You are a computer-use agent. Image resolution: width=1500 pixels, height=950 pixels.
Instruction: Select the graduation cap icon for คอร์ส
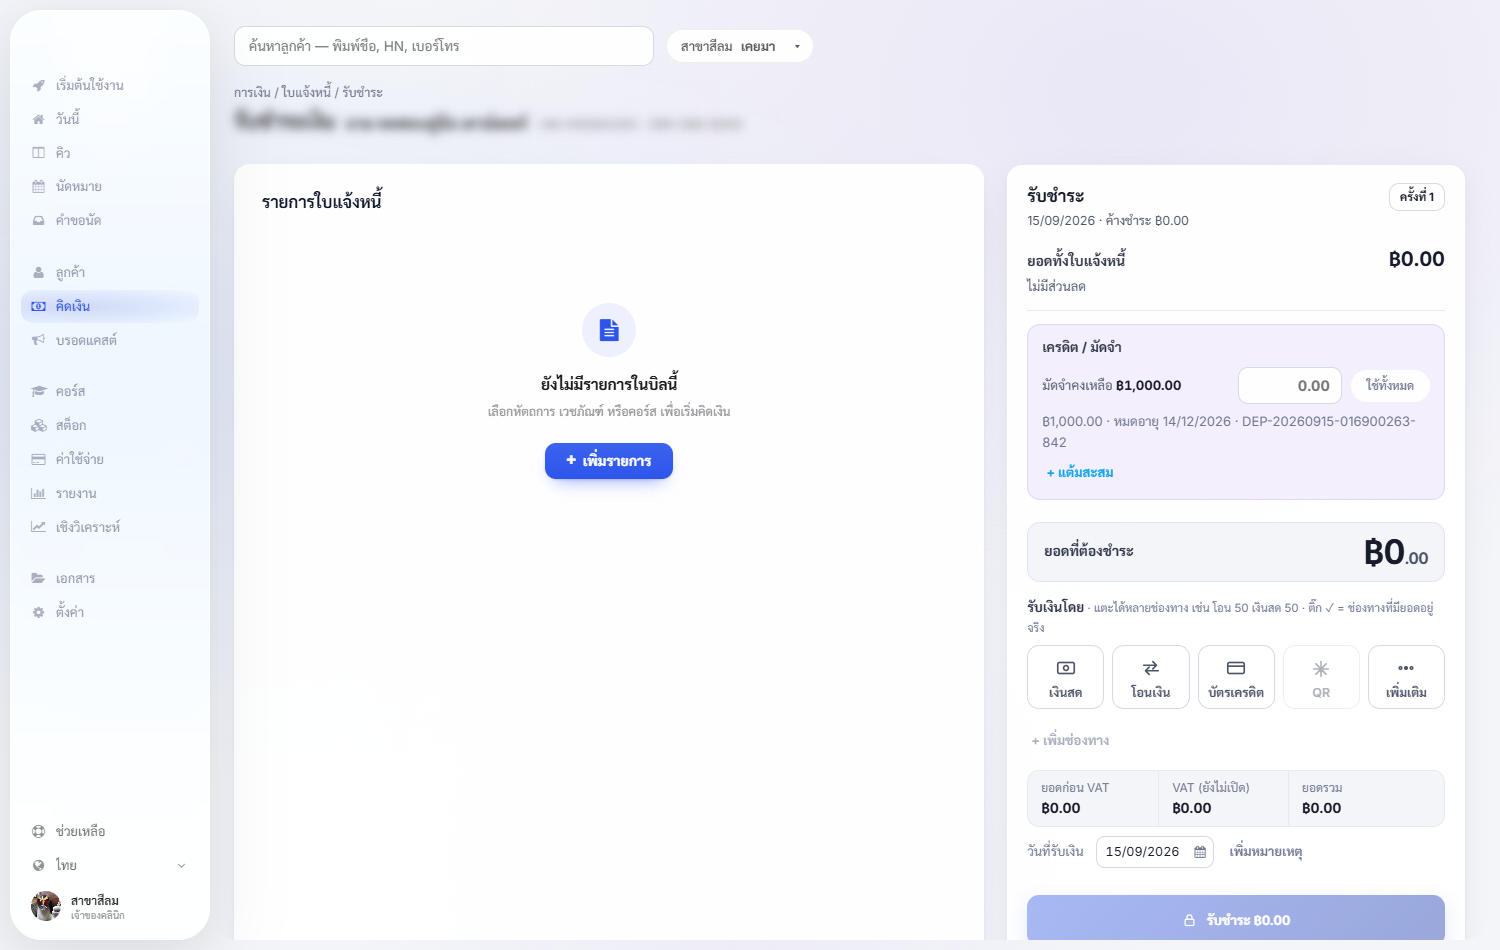point(38,392)
